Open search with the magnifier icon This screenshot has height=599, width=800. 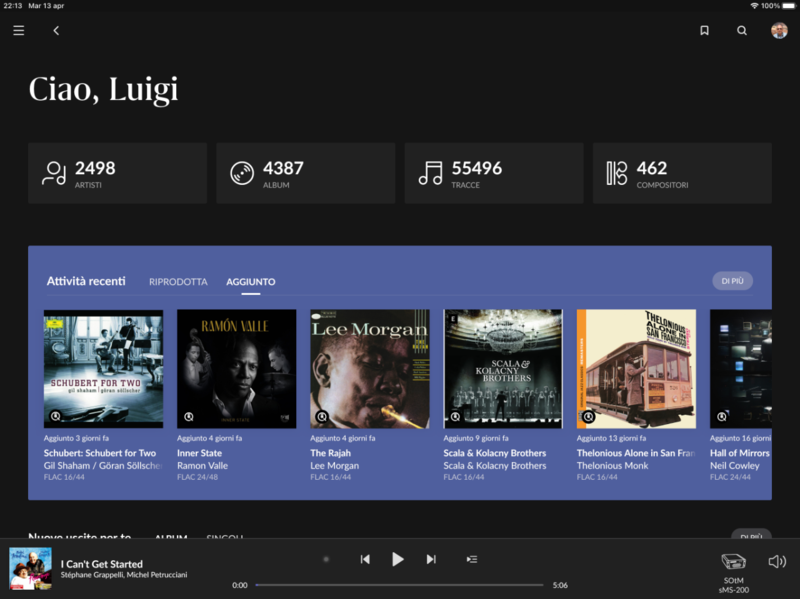(x=742, y=31)
